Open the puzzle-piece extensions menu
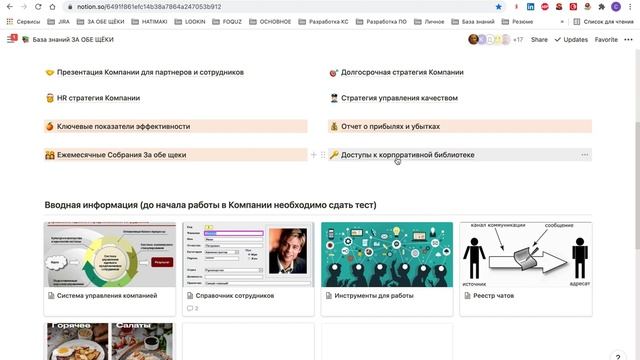Screen dimensions: 640x360 (x=602, y=7)
